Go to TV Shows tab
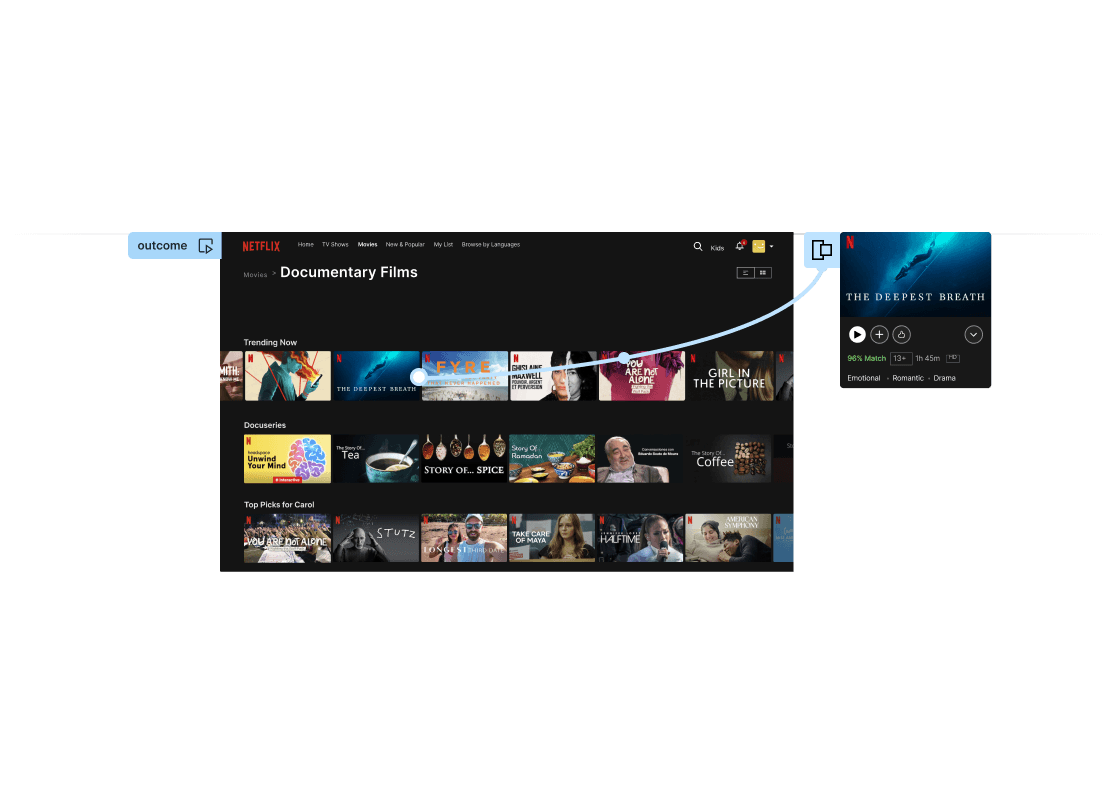The height and width of the screenshot is (800, 1120). pyautogui.click(x=335, y=245)
